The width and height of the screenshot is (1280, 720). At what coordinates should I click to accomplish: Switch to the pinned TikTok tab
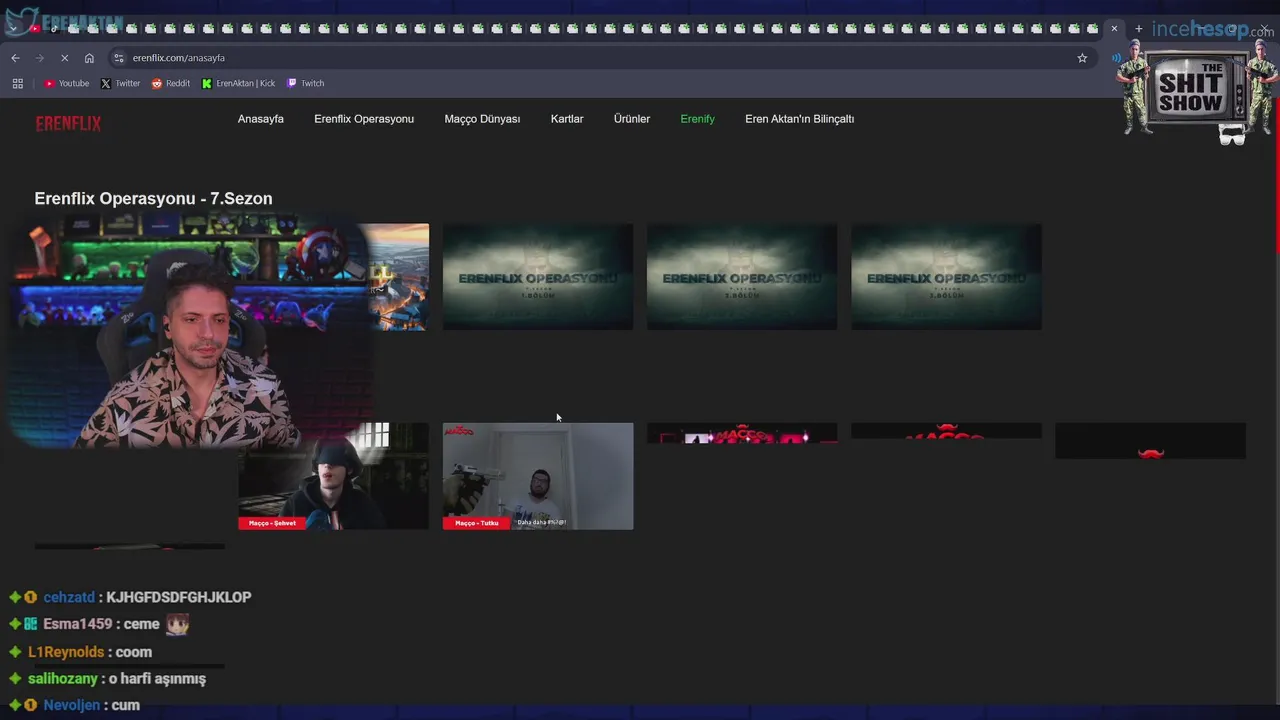(54, 29)
